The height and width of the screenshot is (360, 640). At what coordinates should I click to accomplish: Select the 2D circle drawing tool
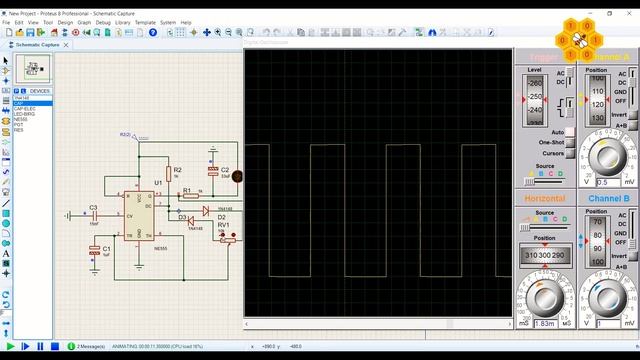pos(6,224)
